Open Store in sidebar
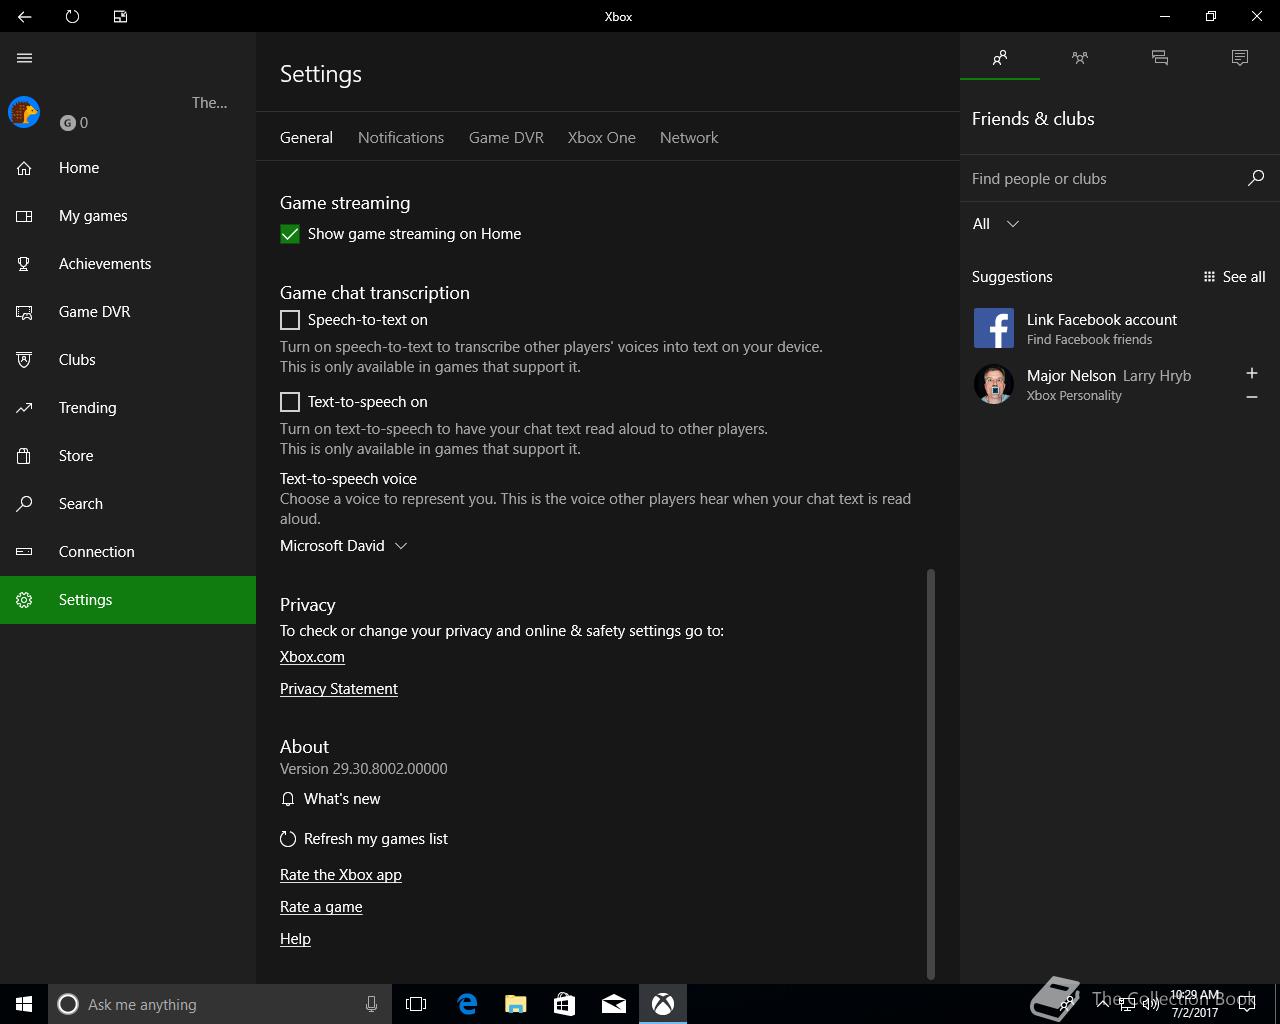The width and height of the screenshot is (1280, 1024). click(x=128, y=456)
